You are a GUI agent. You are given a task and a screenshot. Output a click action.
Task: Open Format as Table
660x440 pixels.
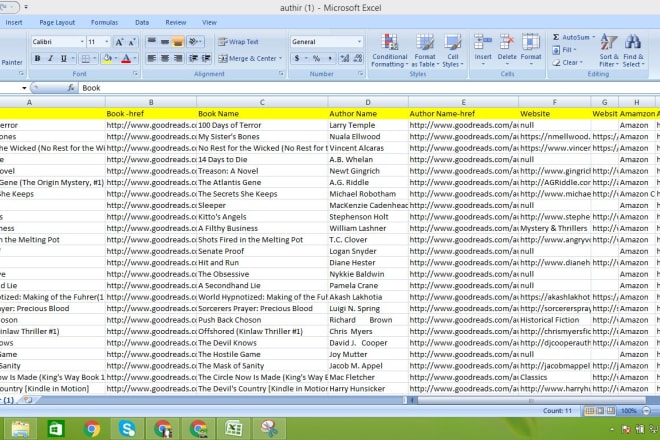pyautogui.click(x=425, y=51)
